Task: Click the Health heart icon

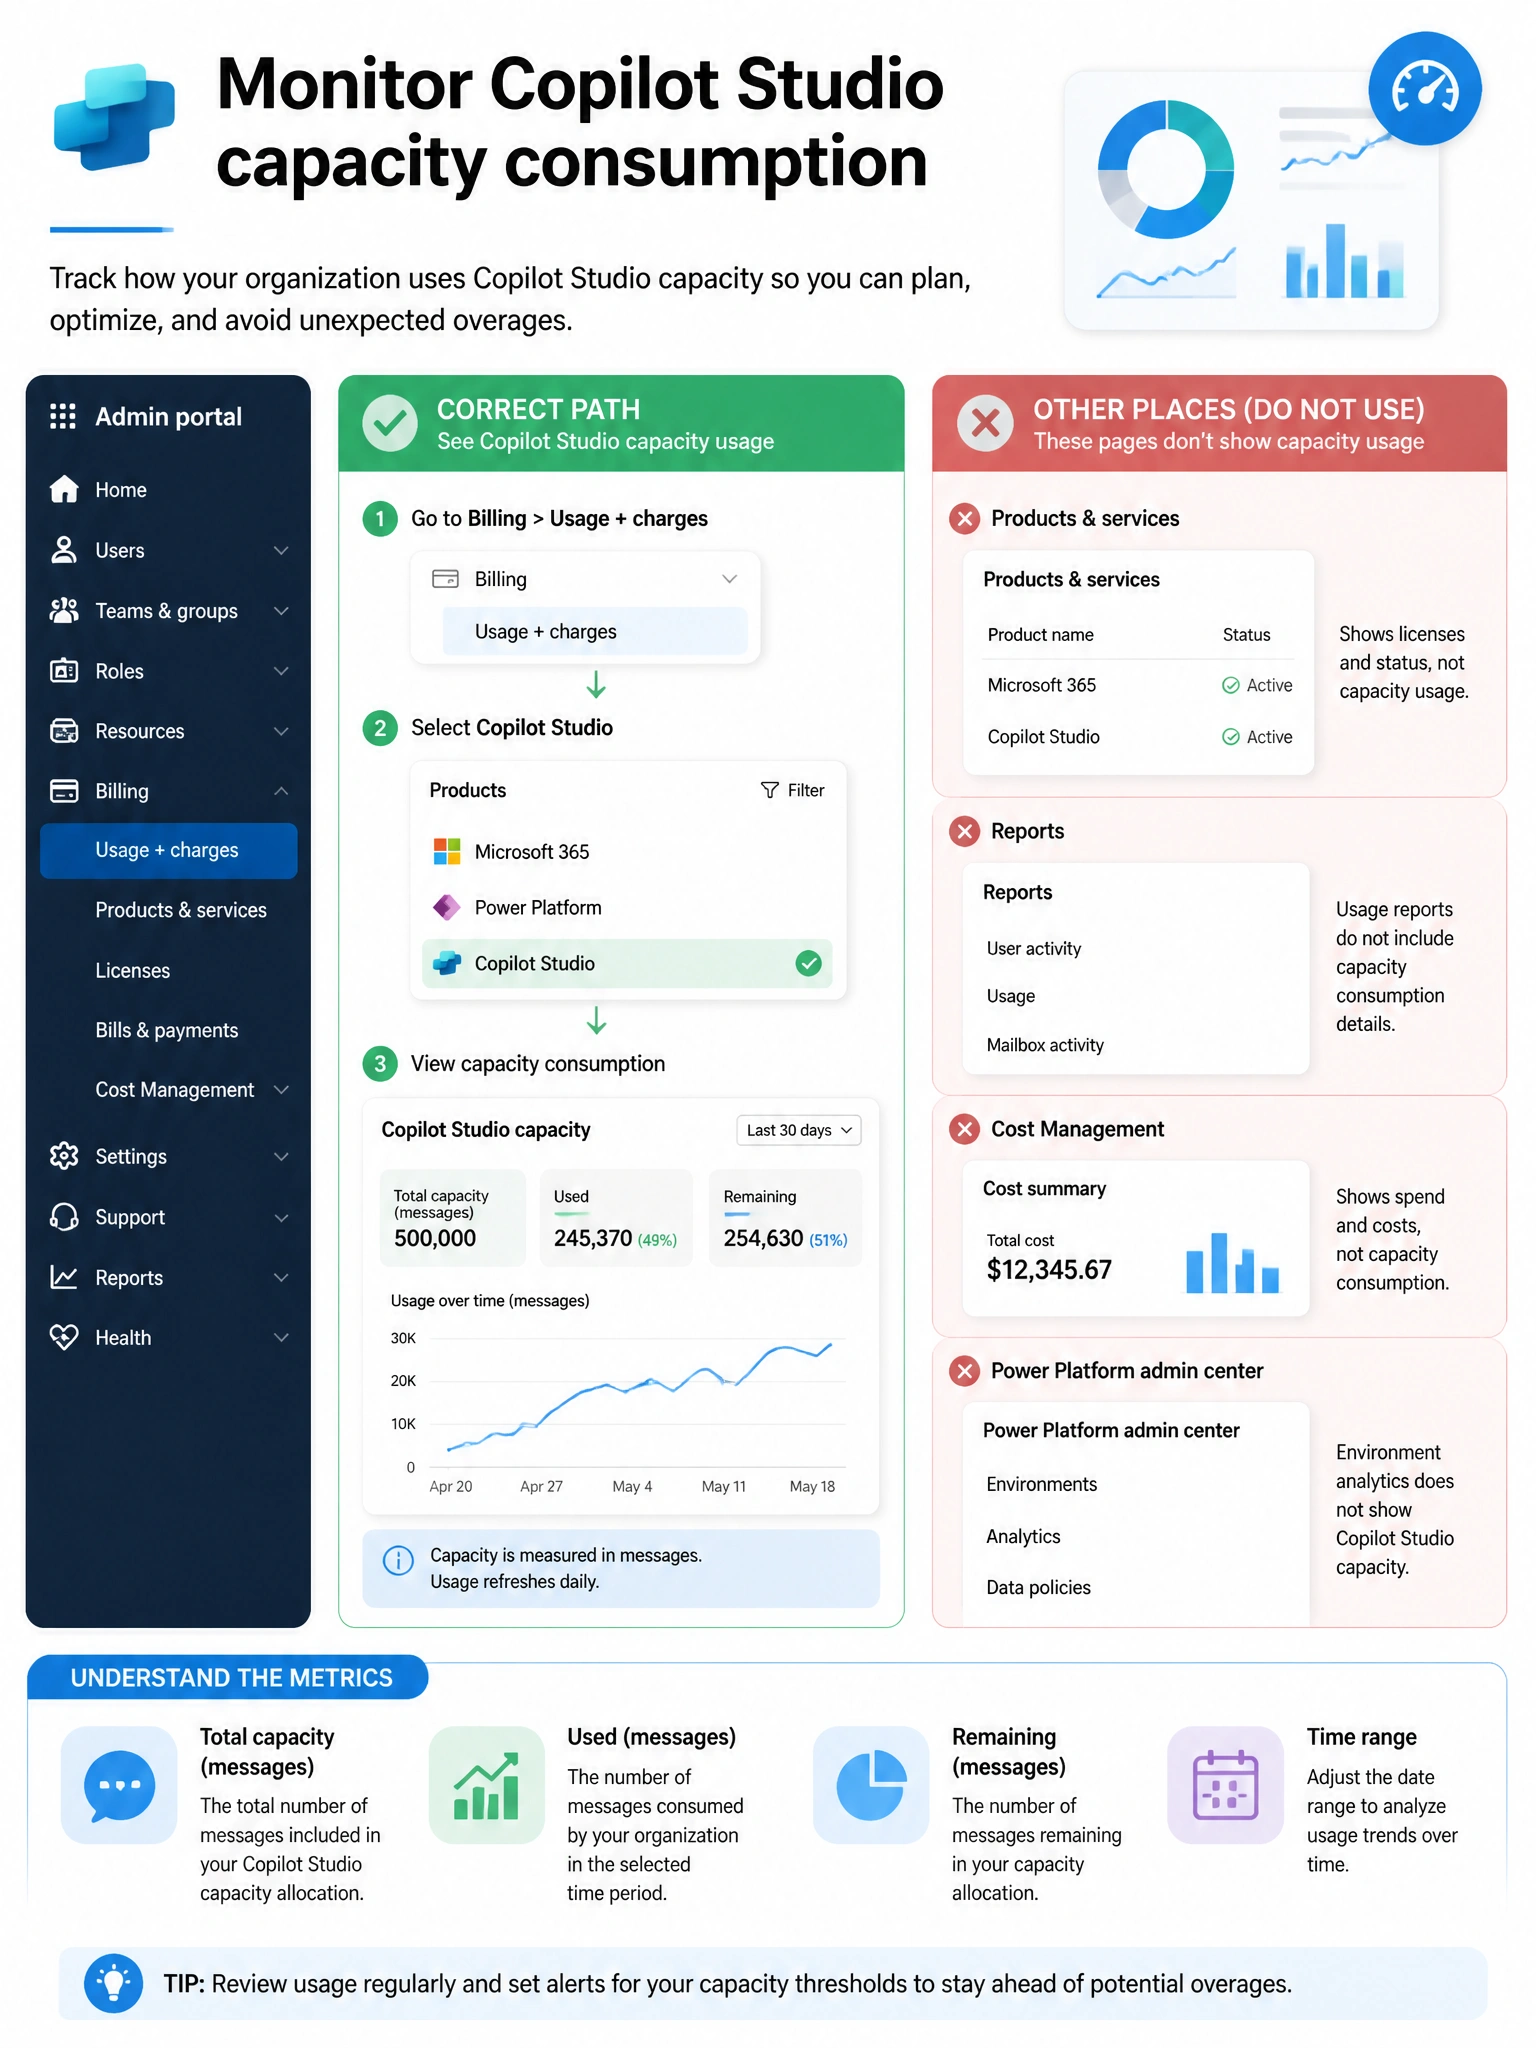Action: pyautogui.click(x=64, y=1337)
